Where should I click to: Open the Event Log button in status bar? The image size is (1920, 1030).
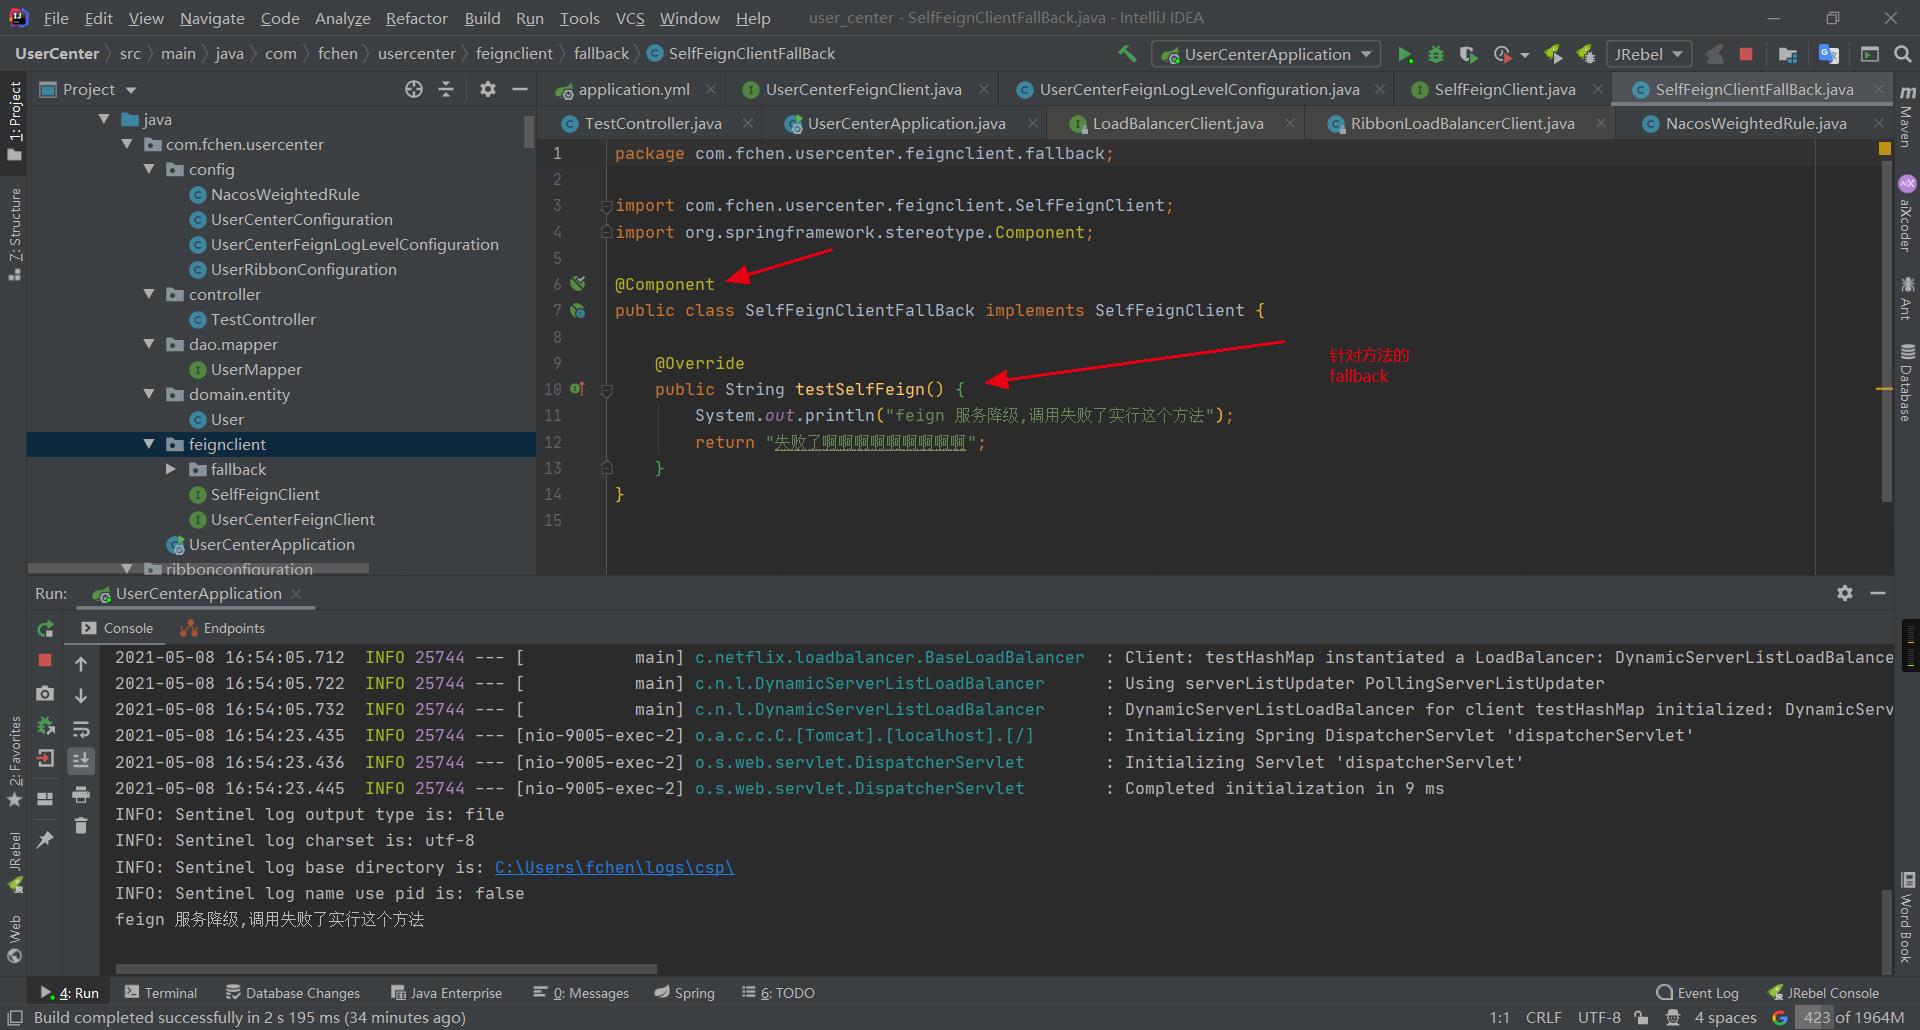1697,992
